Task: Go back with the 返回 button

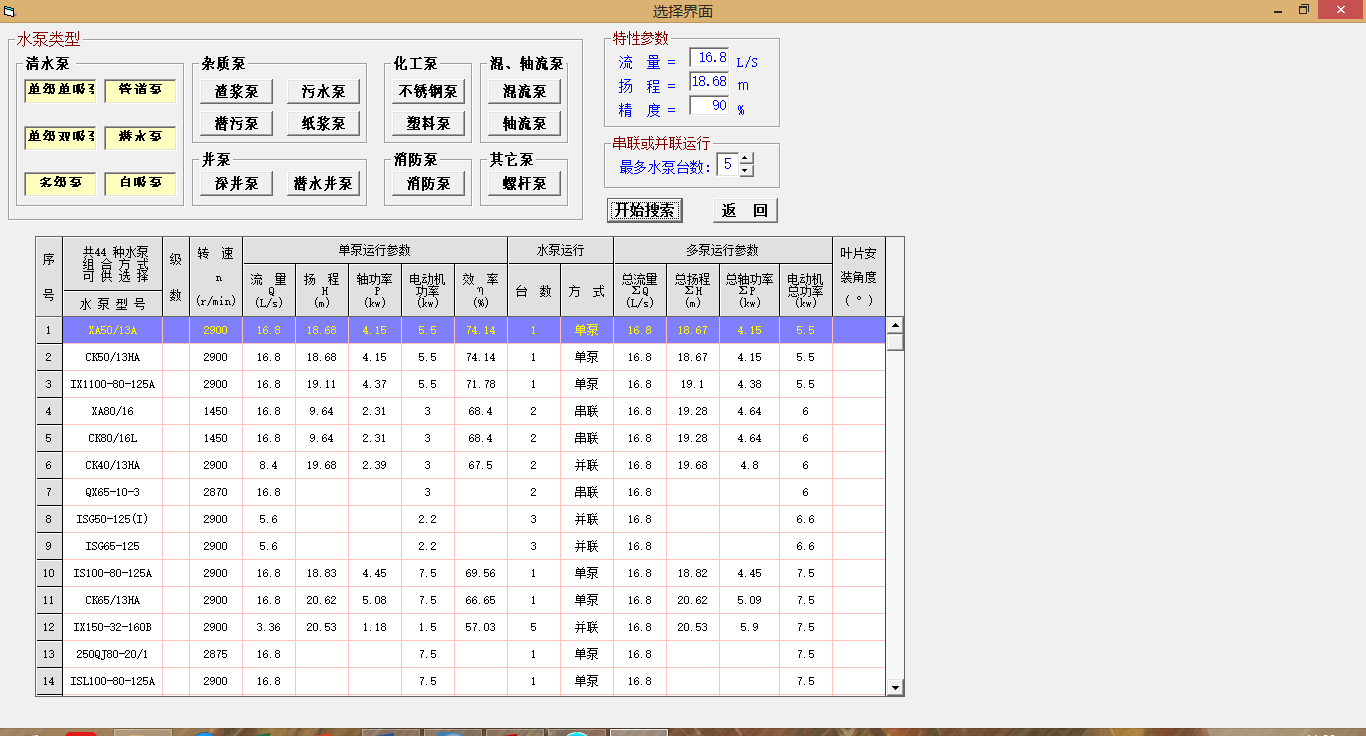Action: click(x=745, y=211)
